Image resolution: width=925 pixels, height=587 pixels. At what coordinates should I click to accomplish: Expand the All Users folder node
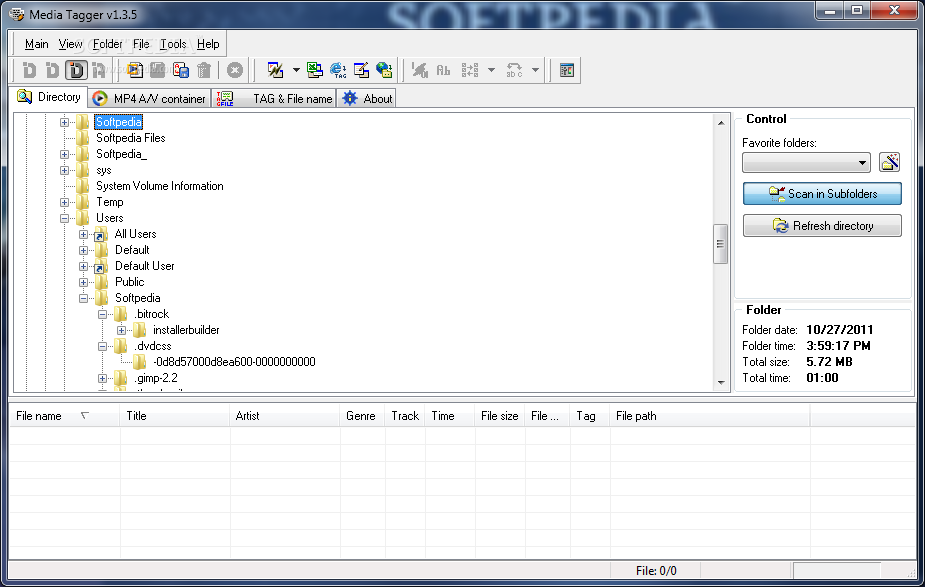coord(83,234)
